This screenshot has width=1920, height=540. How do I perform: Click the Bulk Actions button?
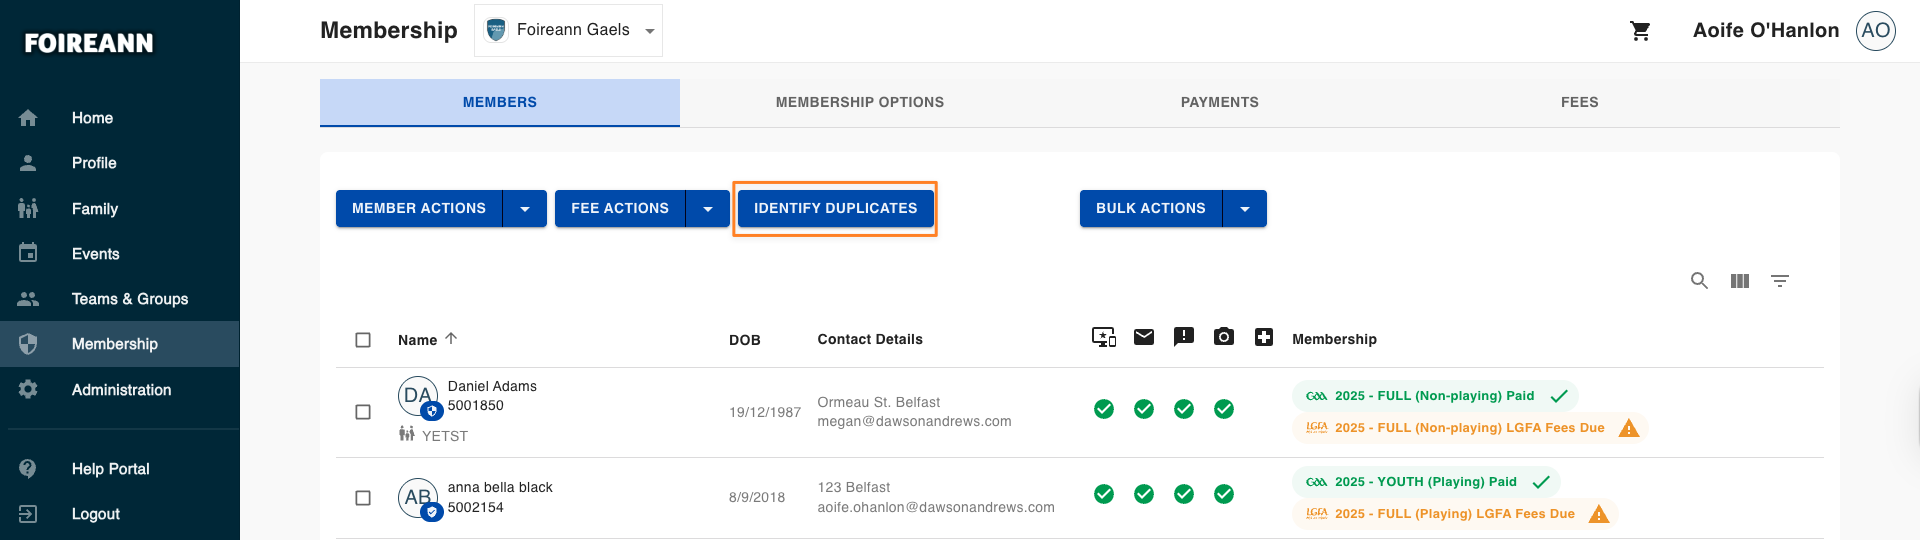1151,208
